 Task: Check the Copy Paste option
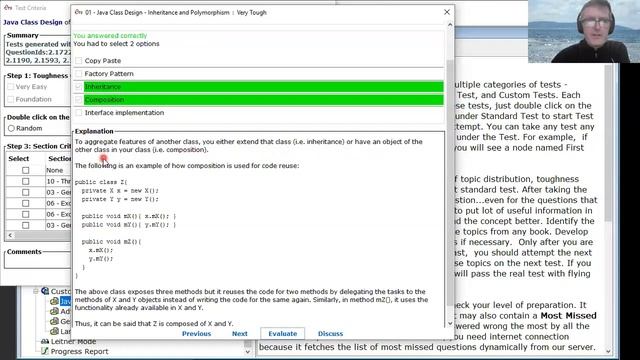coord(78,60)
